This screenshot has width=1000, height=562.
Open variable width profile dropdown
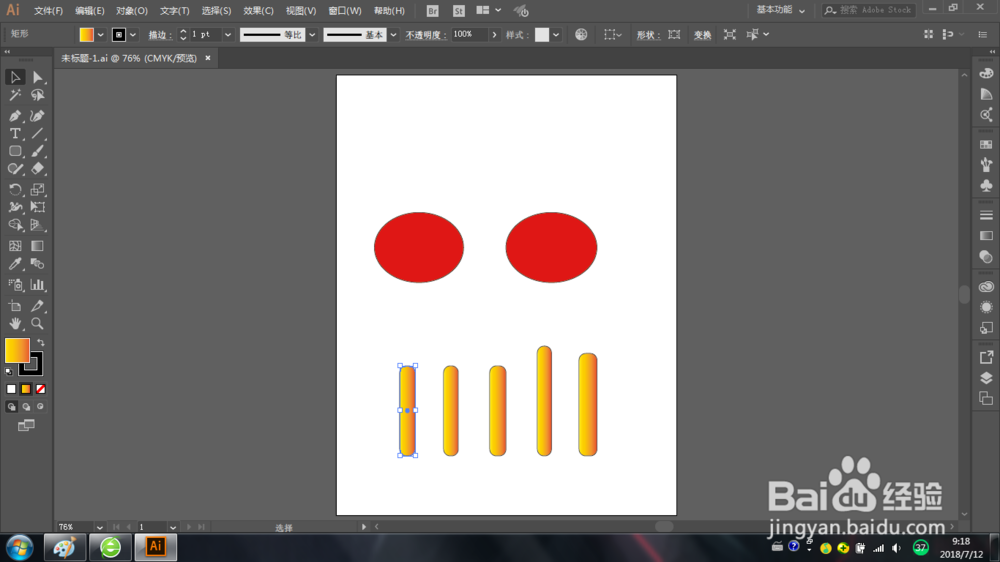pos(312,35)
